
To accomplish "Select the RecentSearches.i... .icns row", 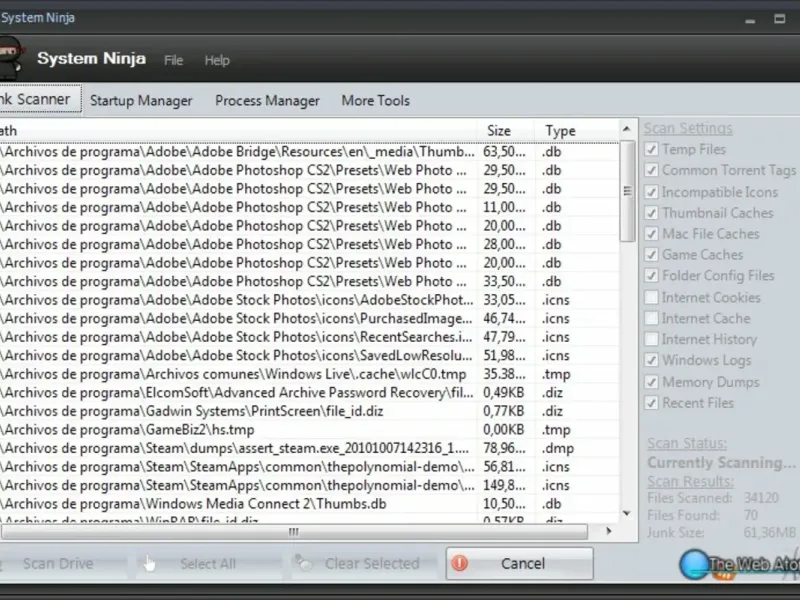I will click(x=309, y=337).
